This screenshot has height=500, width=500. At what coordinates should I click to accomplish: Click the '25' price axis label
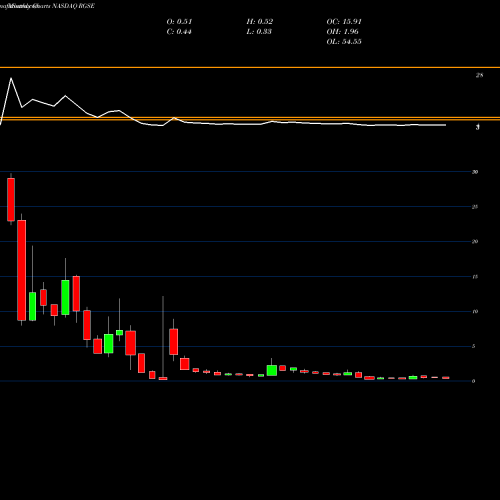tap(475, 207)
